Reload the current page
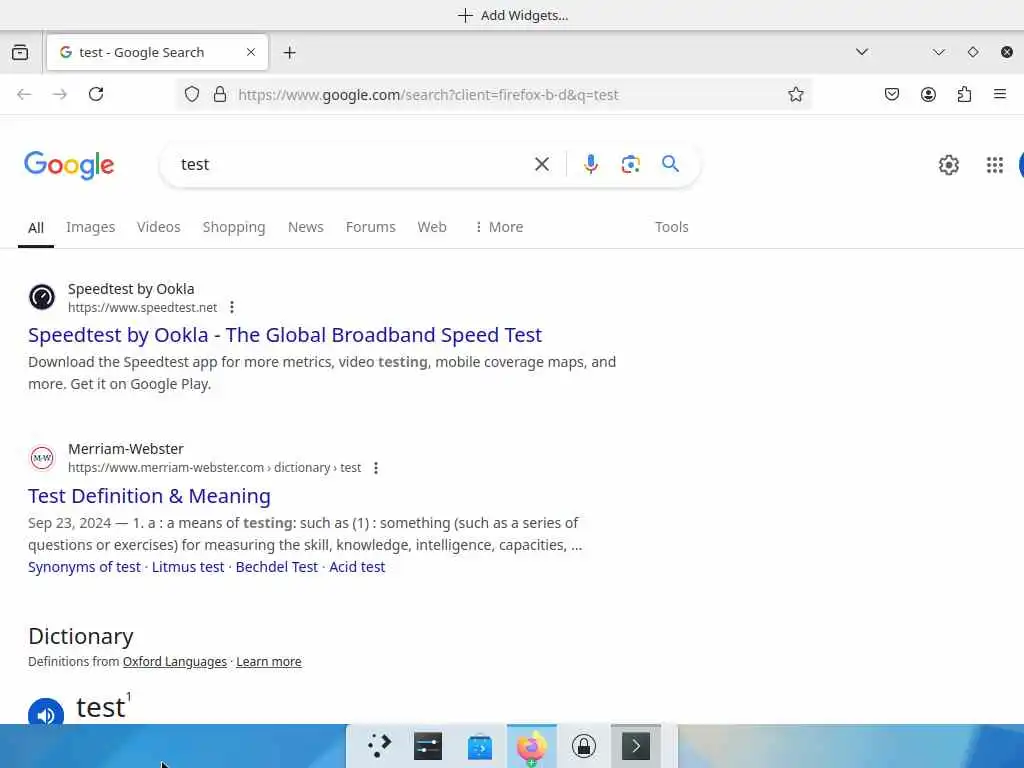 click(x=96, y=95)
